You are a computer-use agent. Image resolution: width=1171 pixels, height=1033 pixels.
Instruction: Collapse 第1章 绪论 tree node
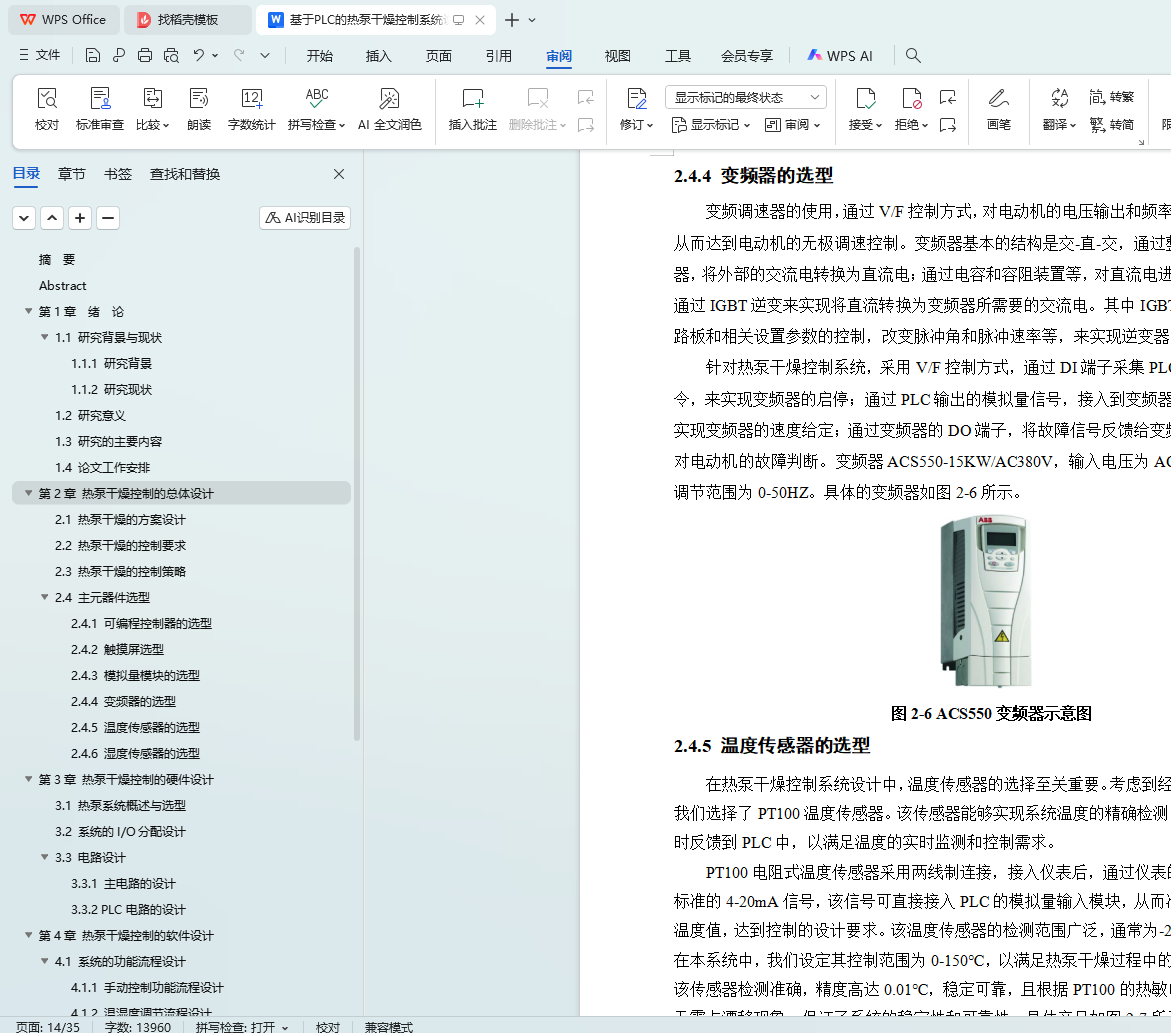click(28, 311)
